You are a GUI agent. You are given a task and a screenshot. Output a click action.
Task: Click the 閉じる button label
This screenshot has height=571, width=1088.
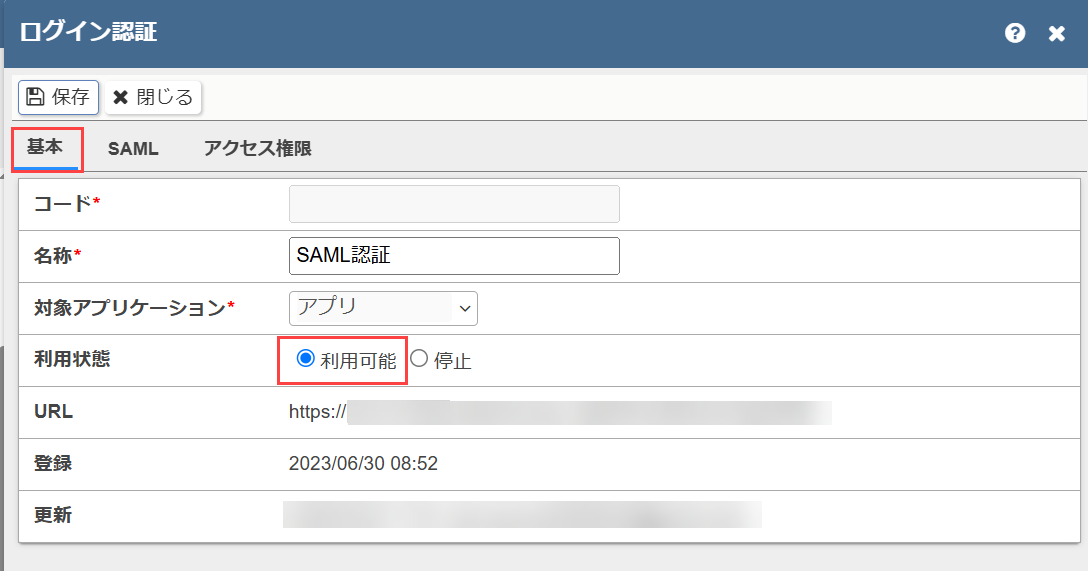click(164, 97)
